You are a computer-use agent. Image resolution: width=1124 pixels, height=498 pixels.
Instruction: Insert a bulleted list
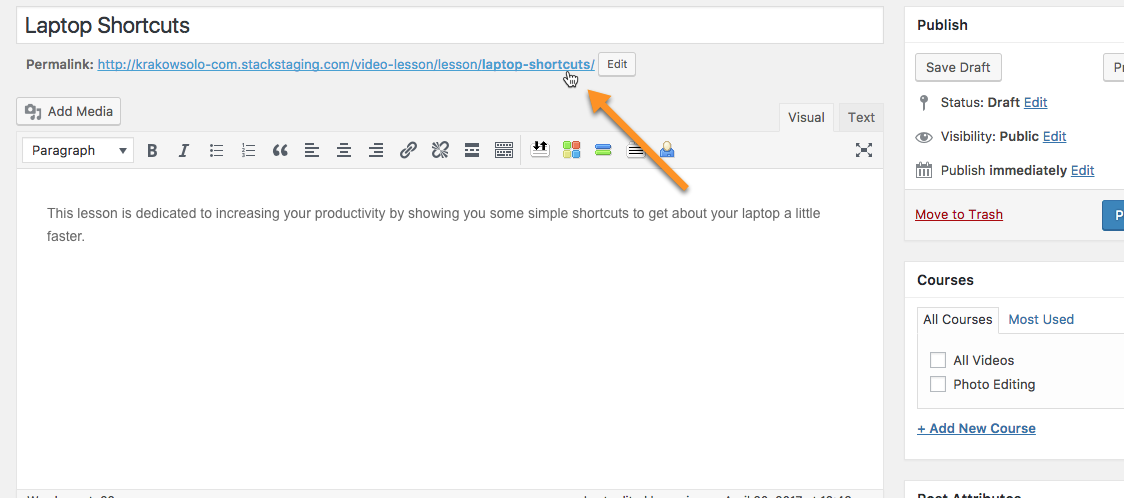(x=216, y=150)
